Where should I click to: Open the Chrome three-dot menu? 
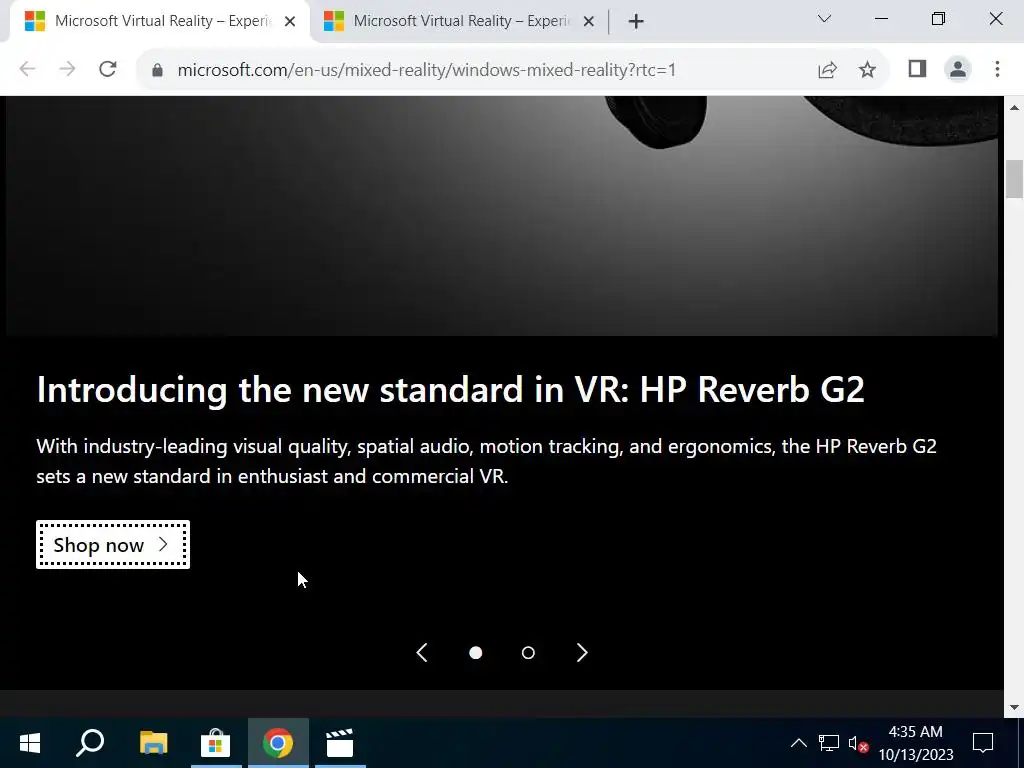tap(997, 69)
